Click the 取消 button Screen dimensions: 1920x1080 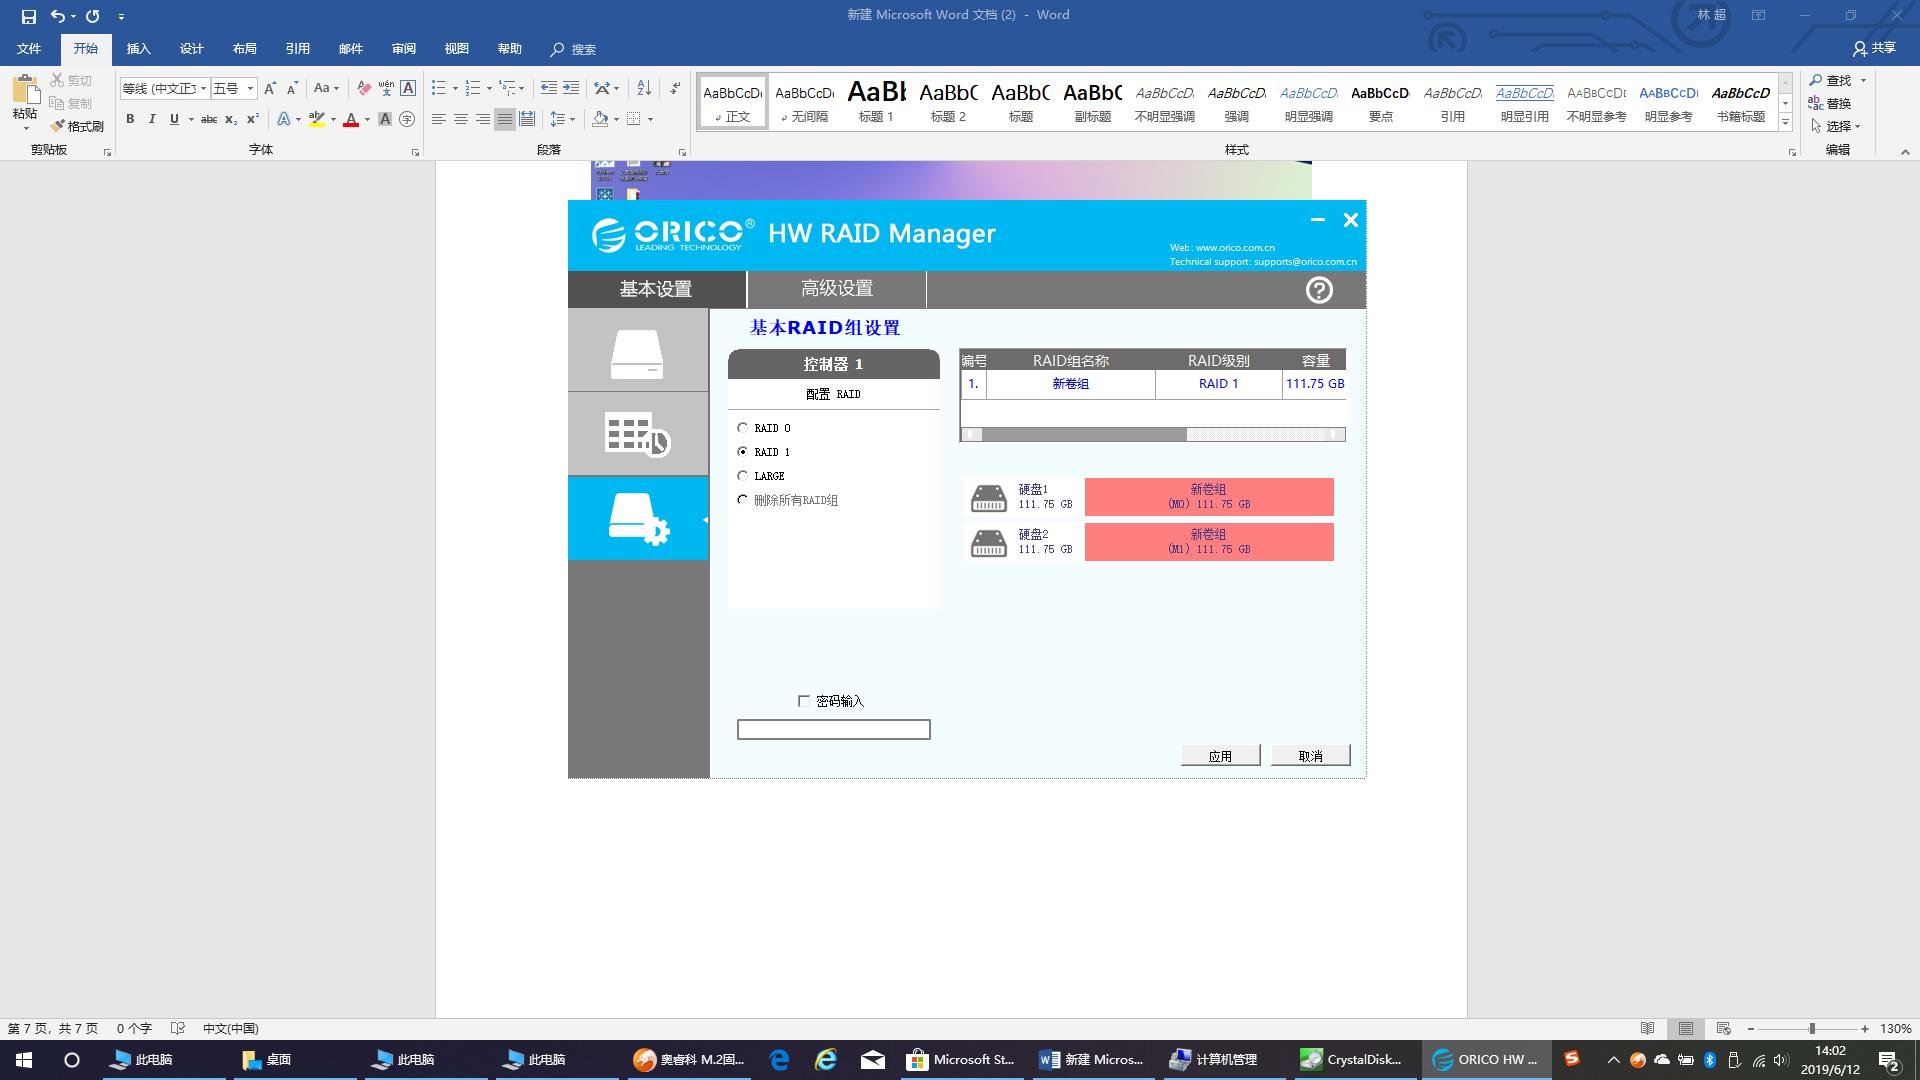(1310, 756)
